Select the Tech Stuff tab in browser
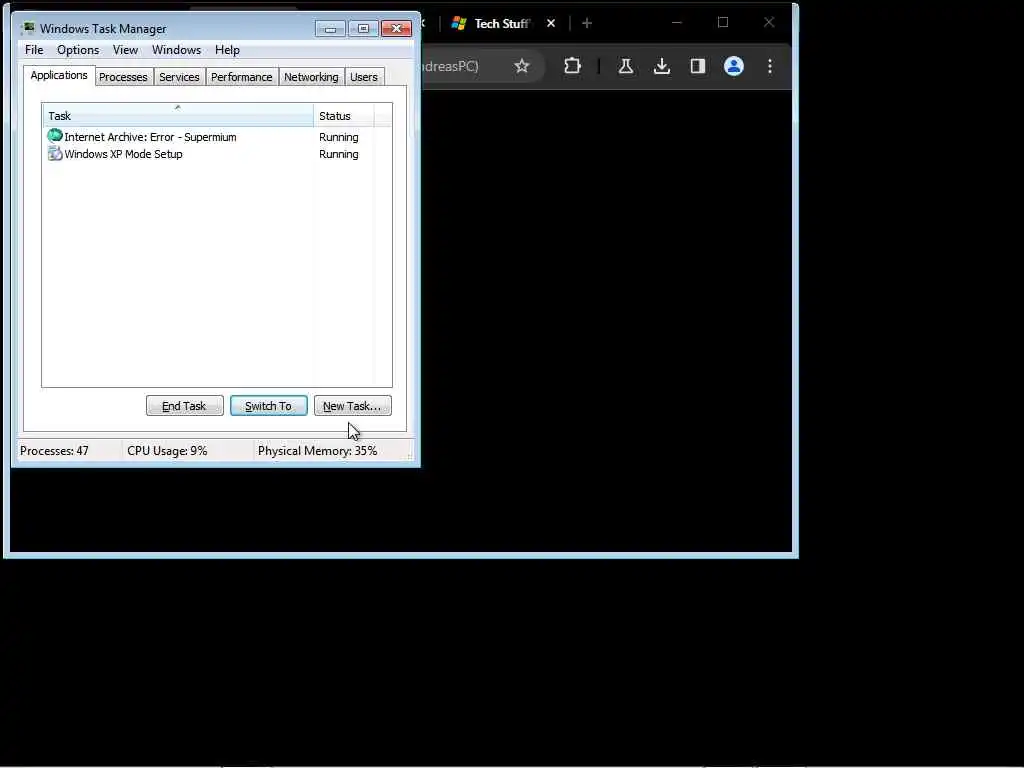The height and width of the screenshot is (768, 1024). [501, 24]
